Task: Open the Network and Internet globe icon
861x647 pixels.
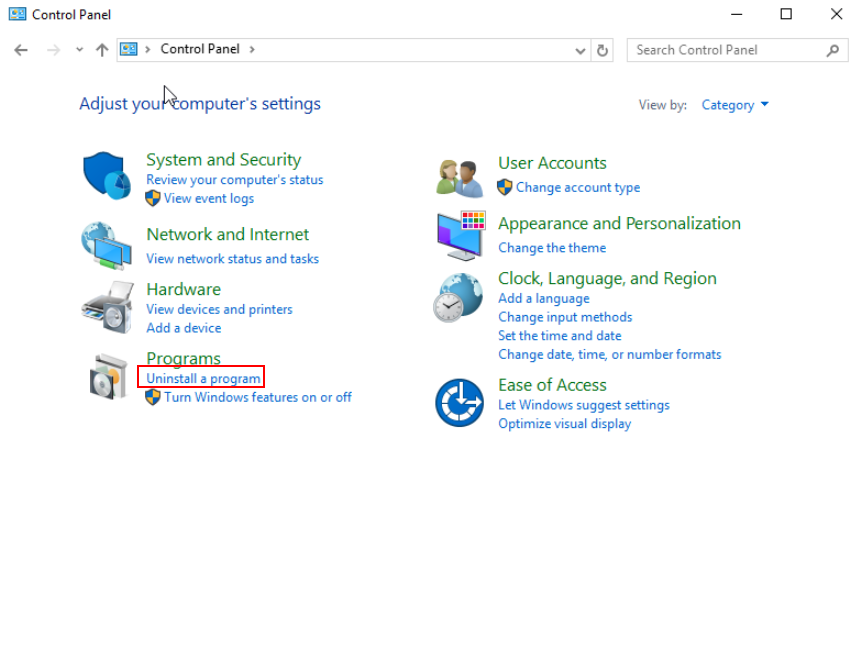Action: coord(107,246)
